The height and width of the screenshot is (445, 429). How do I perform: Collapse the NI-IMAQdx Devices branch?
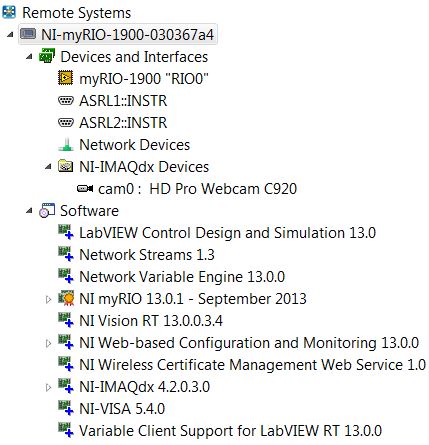coord(49,166)
